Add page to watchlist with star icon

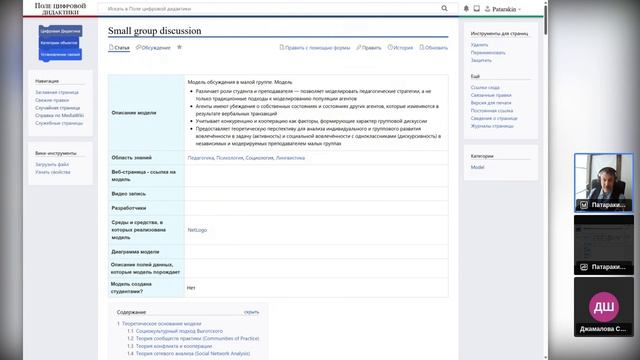click(x=179, y=47)
